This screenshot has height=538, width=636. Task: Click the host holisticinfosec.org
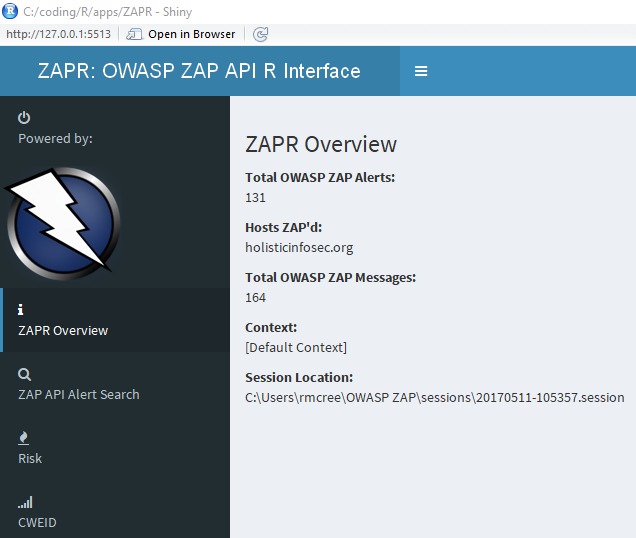(299, 247)
